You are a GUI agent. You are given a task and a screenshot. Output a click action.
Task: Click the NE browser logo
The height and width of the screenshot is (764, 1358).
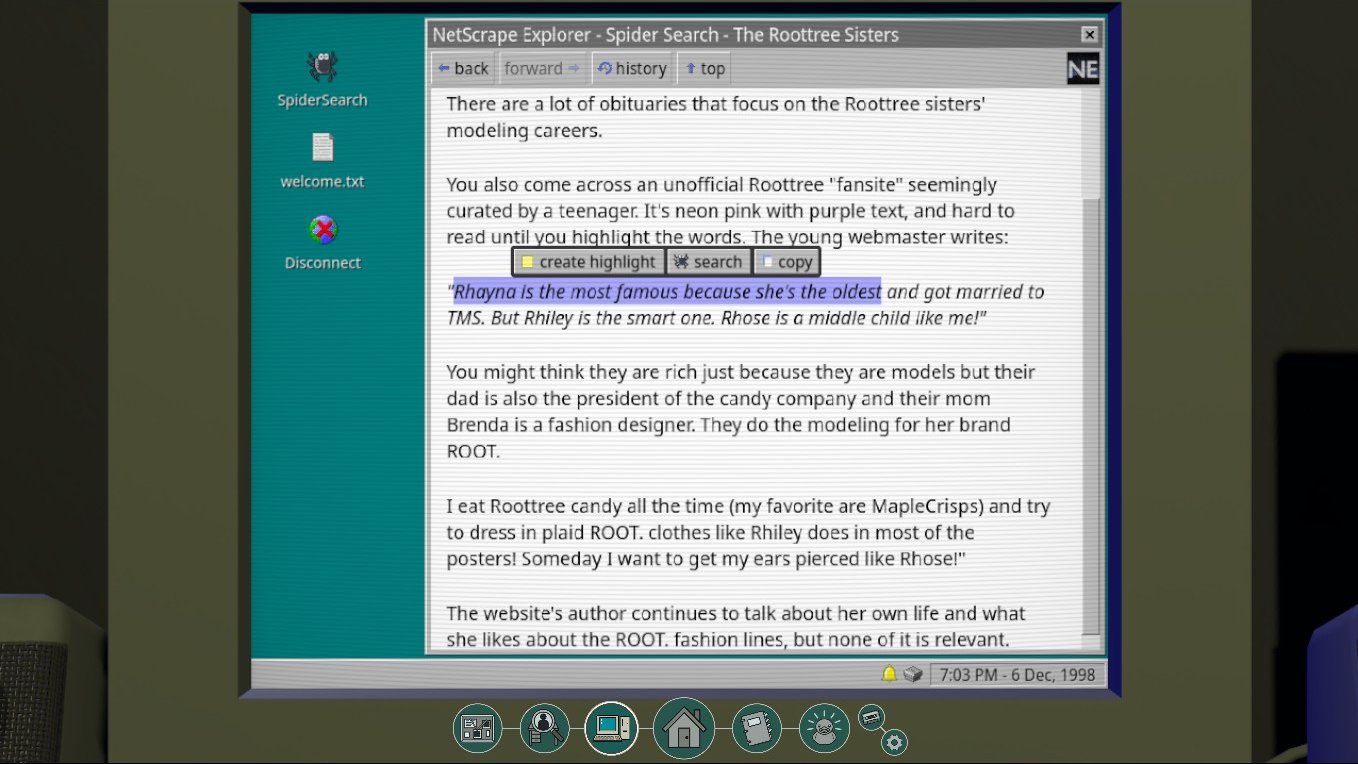(x=1083, y=69)
